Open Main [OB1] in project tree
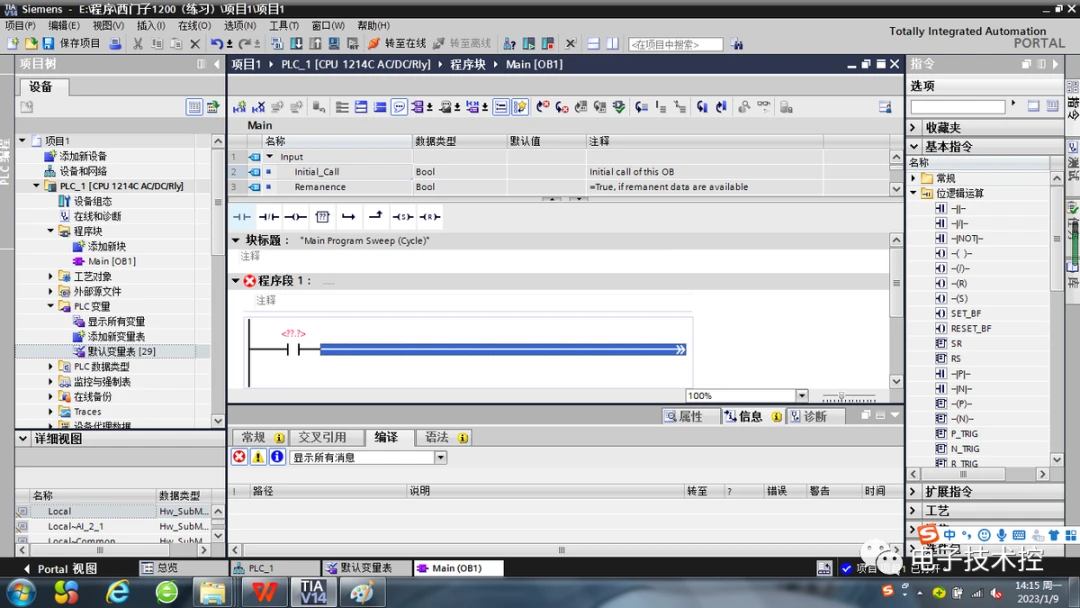Screen dimensions: 1080x608 tap(112, 261)
